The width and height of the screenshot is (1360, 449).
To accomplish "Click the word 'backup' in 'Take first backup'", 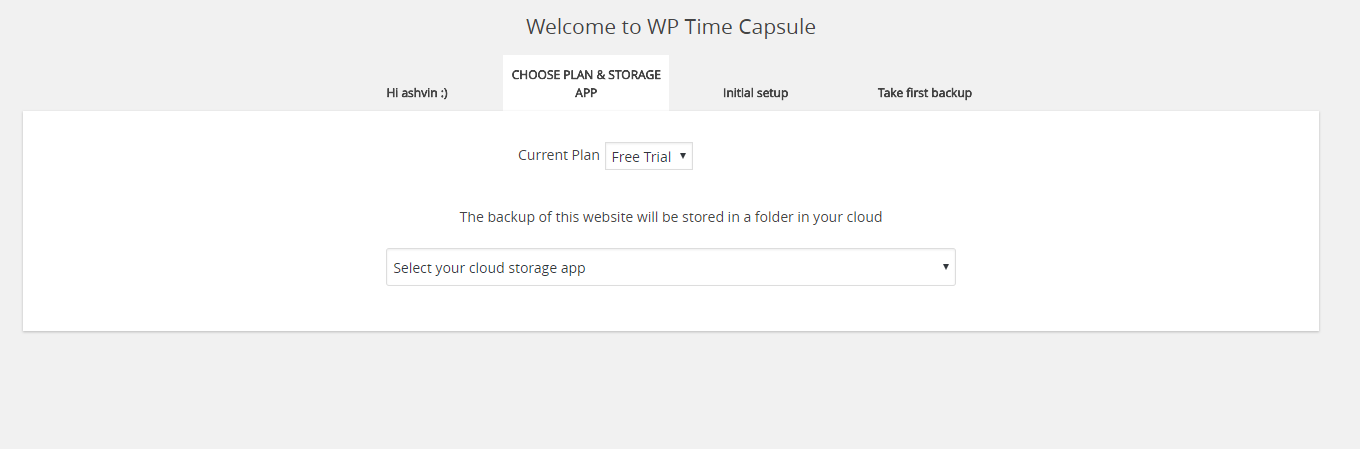I will tap(951, 93).
